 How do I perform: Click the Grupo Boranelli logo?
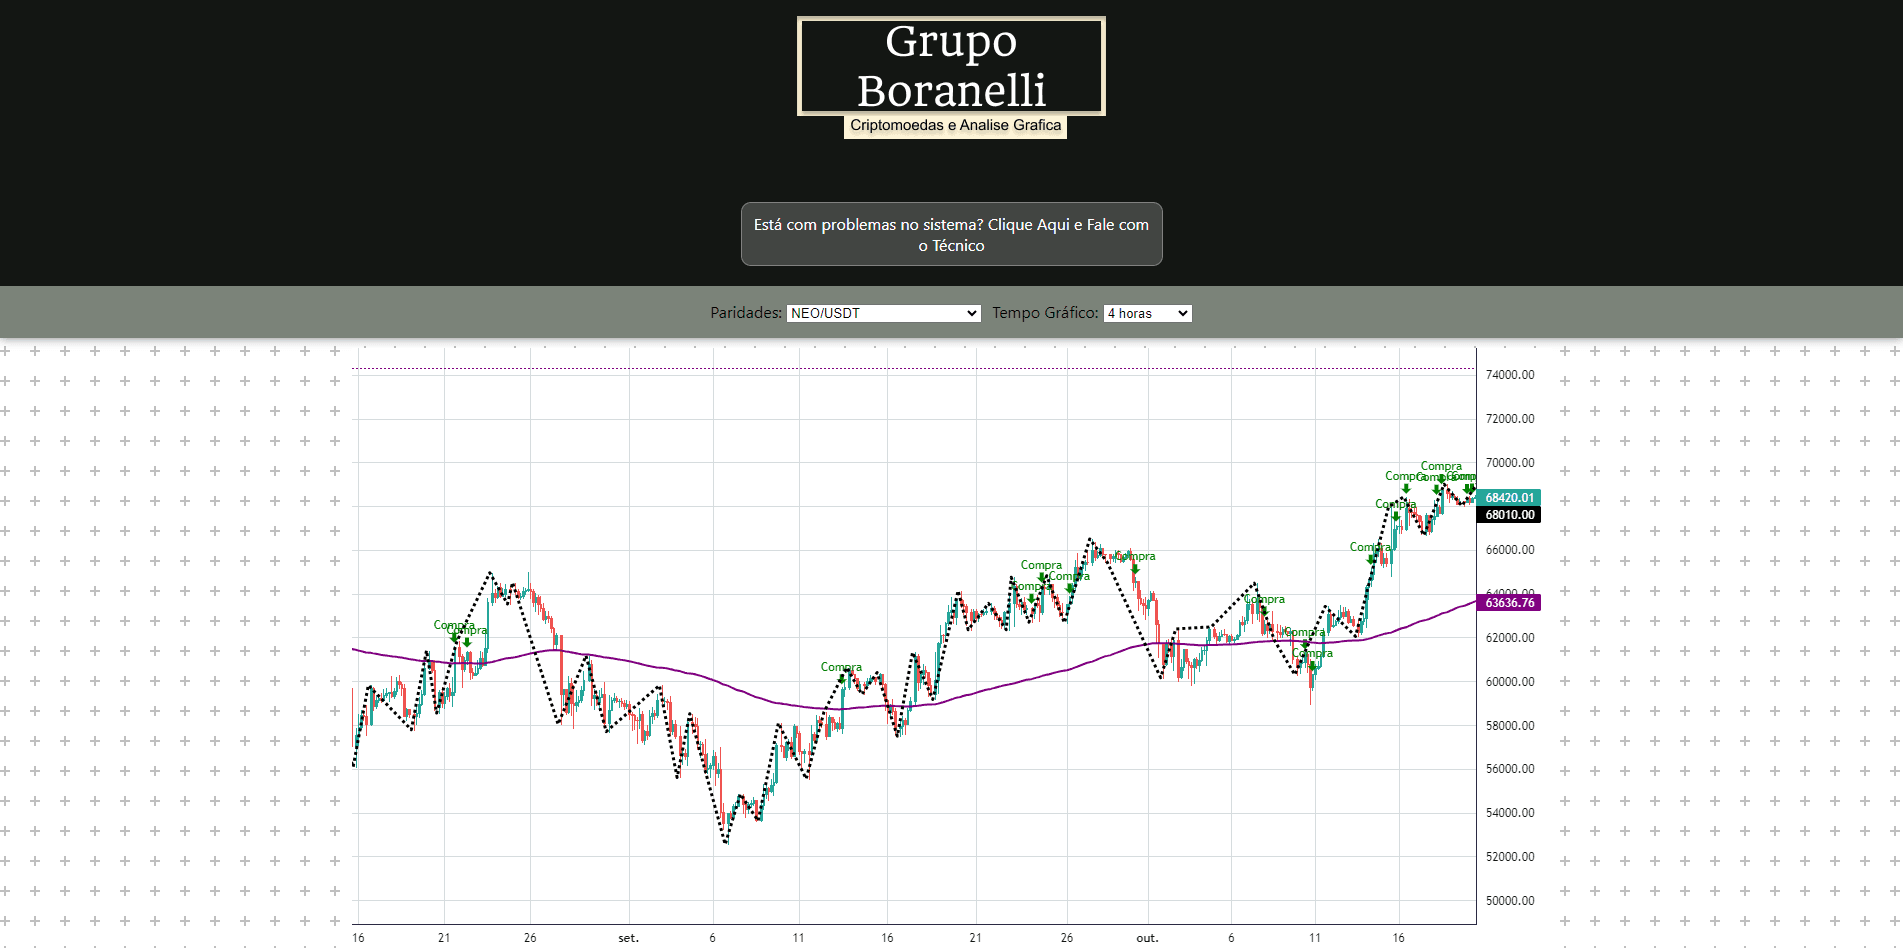(x=951, y=66)
